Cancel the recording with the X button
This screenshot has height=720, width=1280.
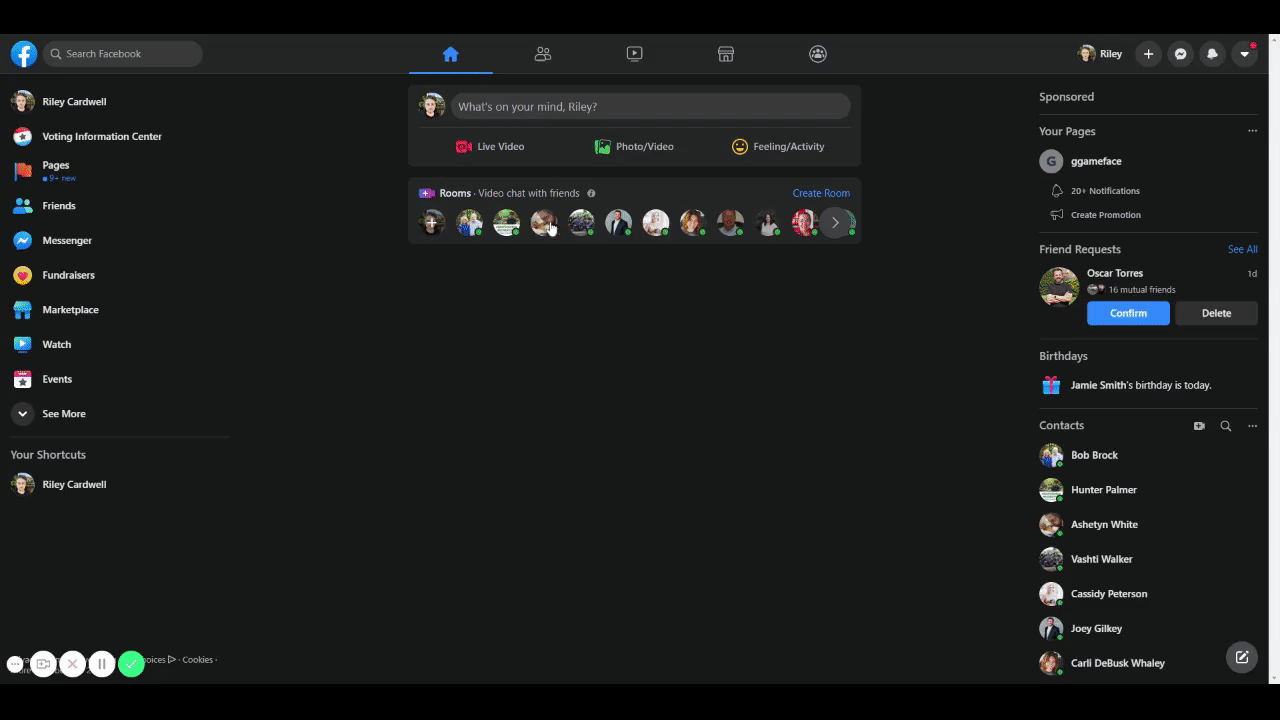click(x=72, y=664)
